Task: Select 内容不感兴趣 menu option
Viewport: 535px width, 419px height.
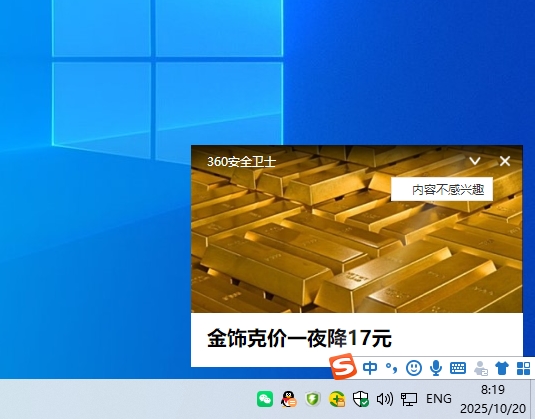Action: (x=442, y=189)
